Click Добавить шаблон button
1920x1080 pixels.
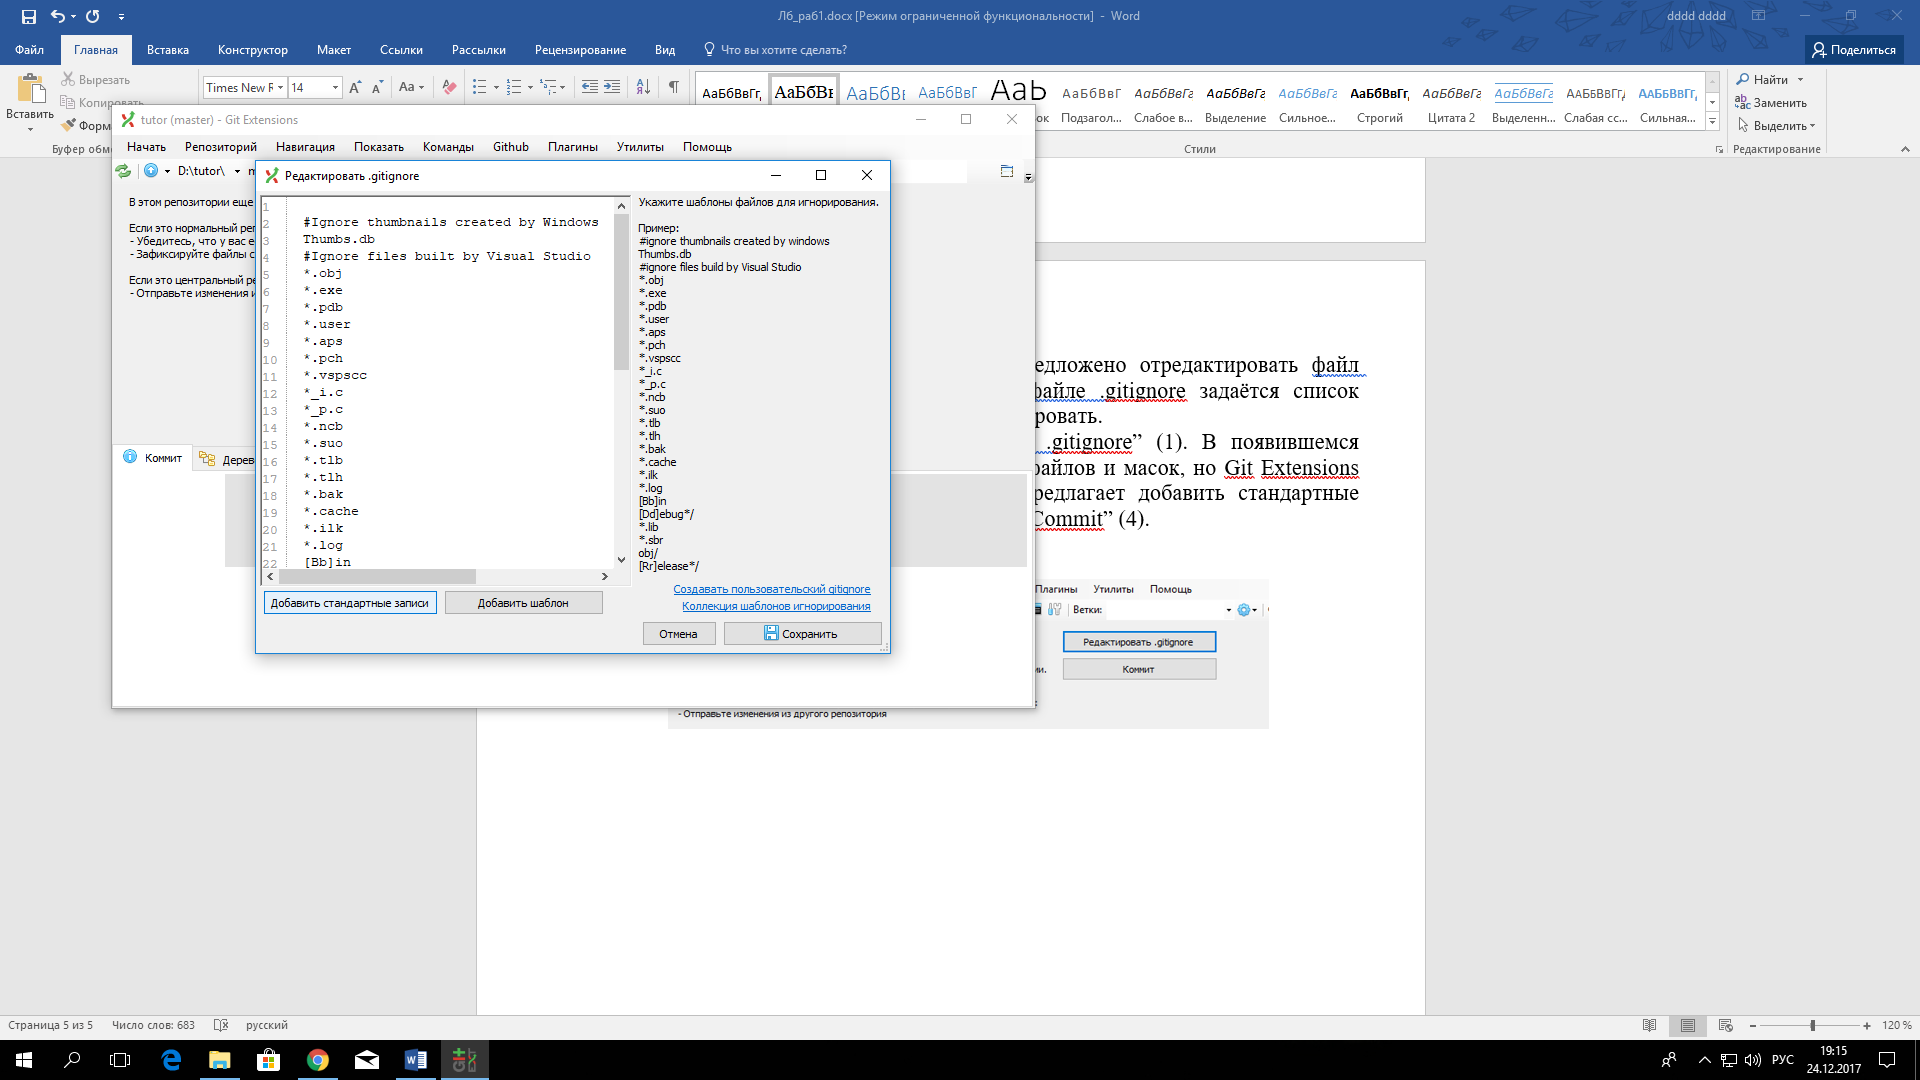coord(523,603)
